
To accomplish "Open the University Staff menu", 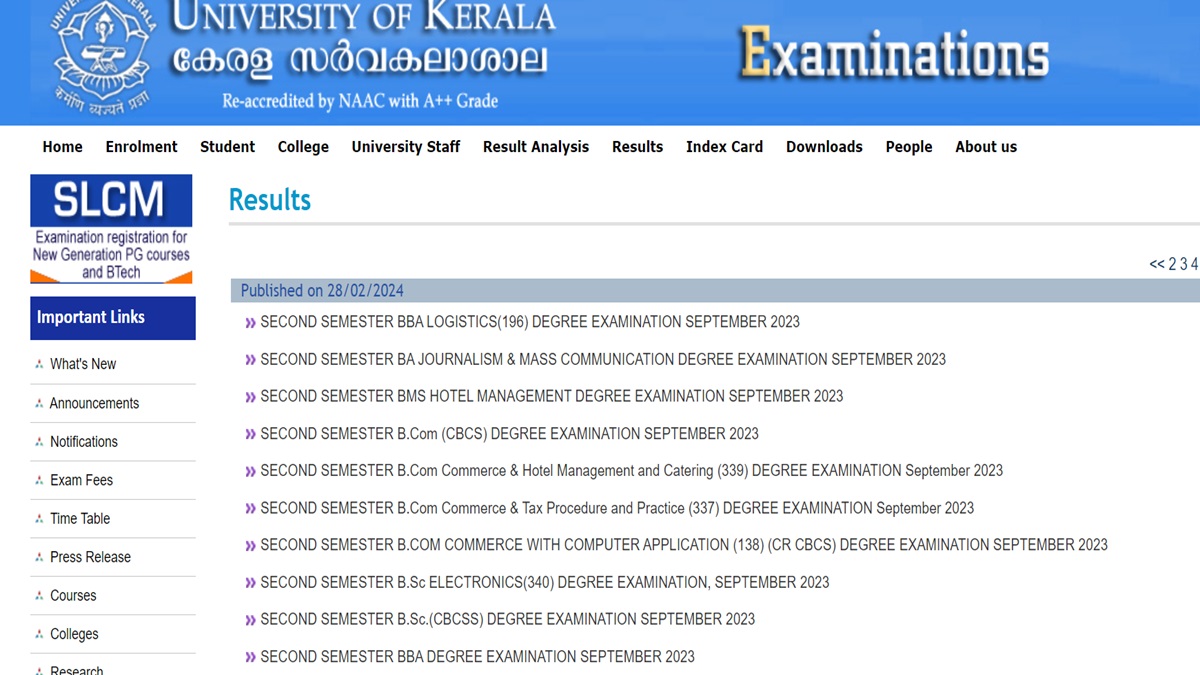I will (406, 147).
